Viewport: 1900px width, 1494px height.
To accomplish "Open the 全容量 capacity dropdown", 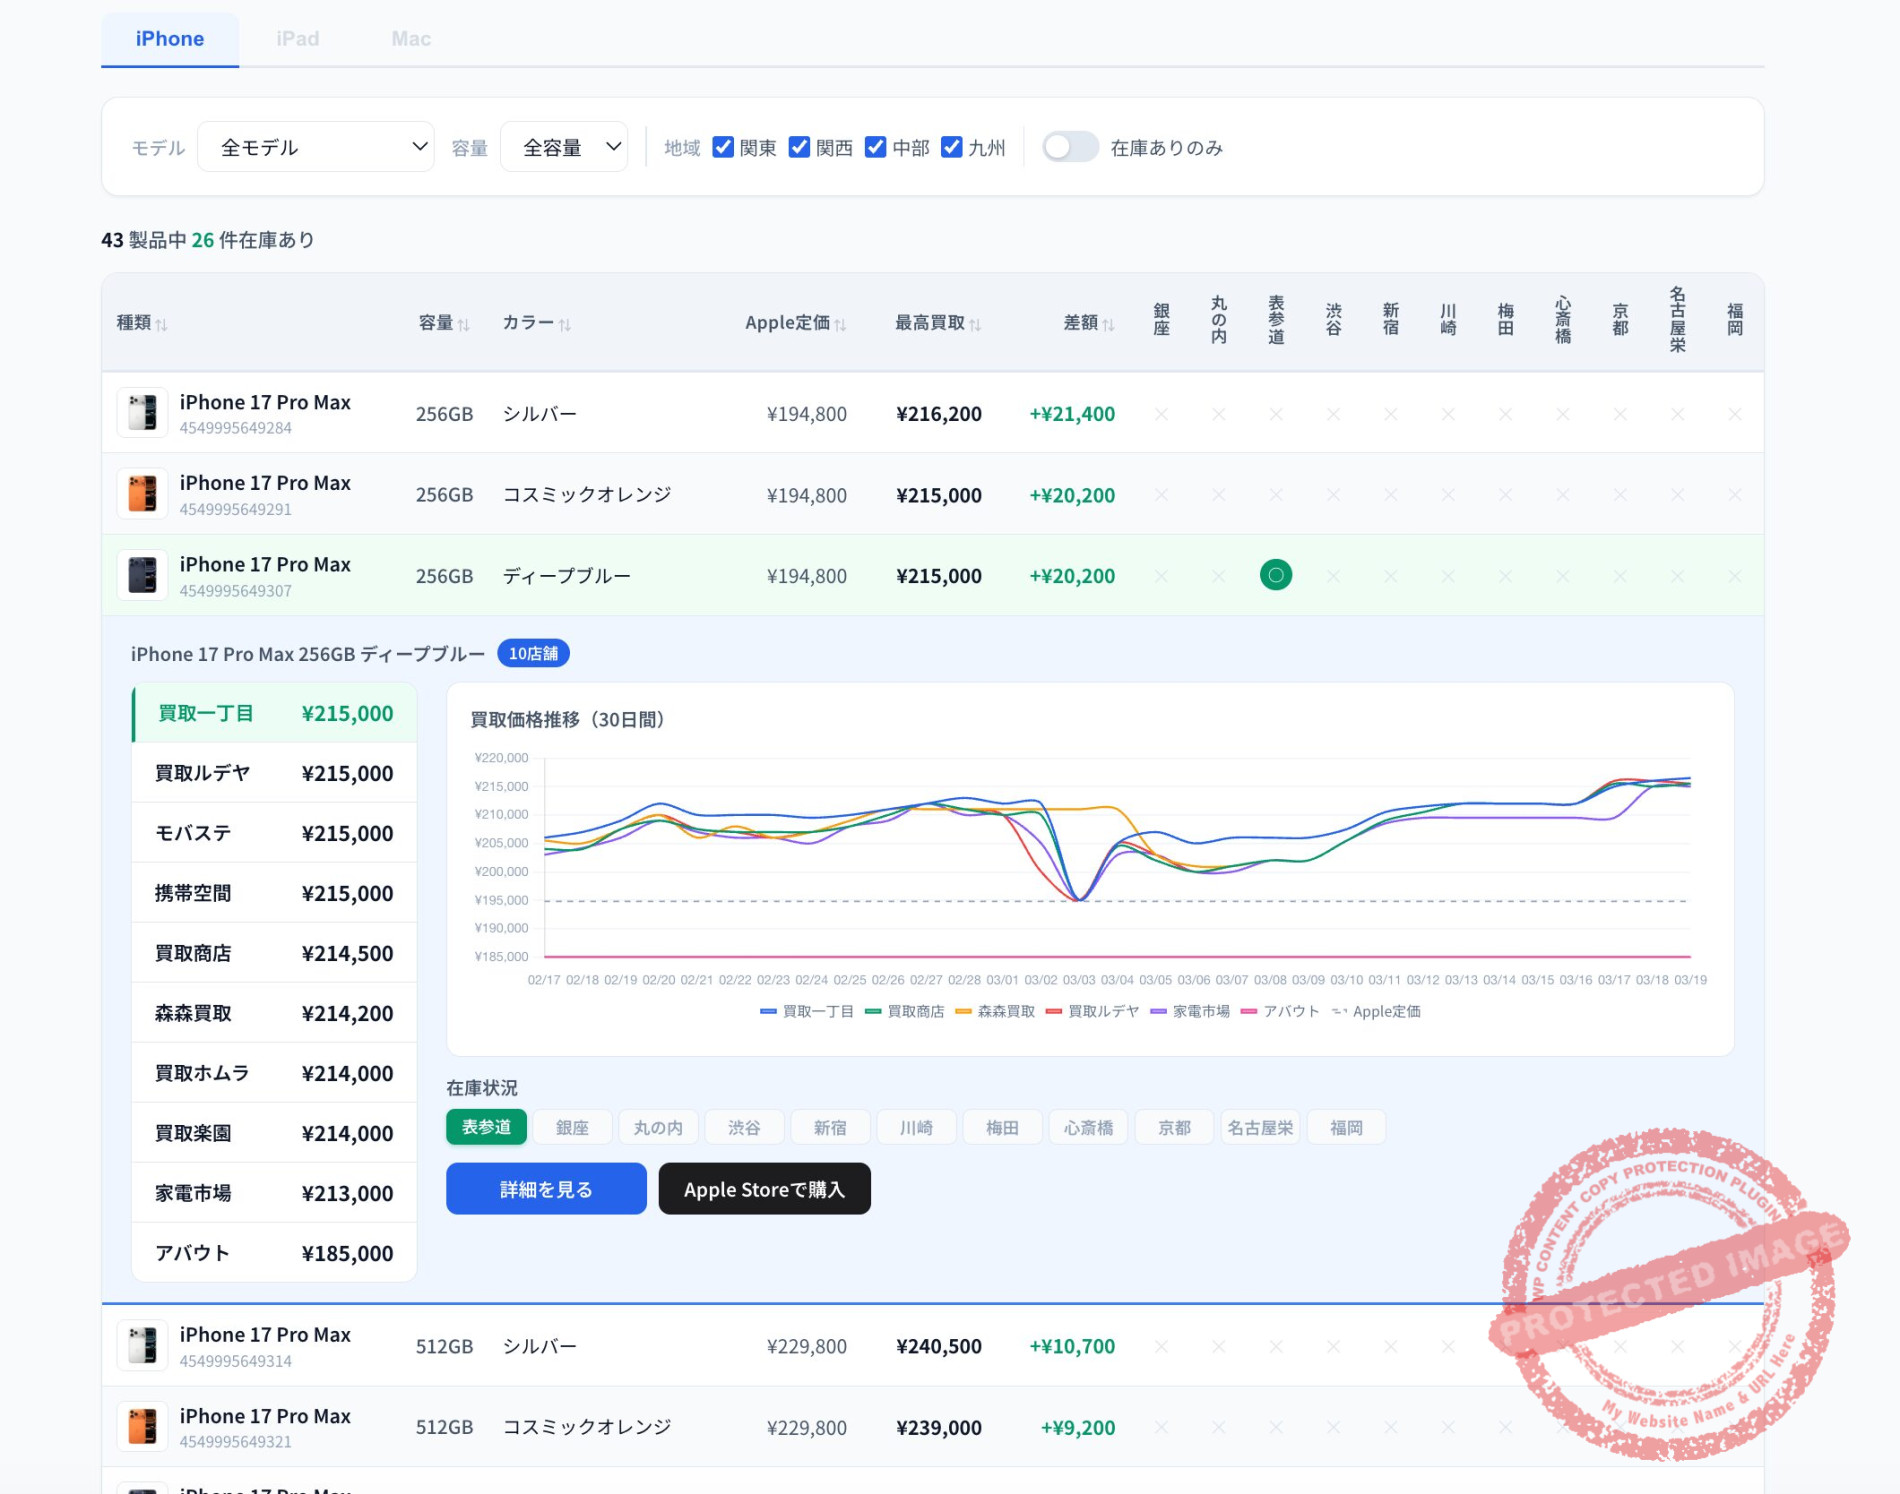I will tap(564, 147).
